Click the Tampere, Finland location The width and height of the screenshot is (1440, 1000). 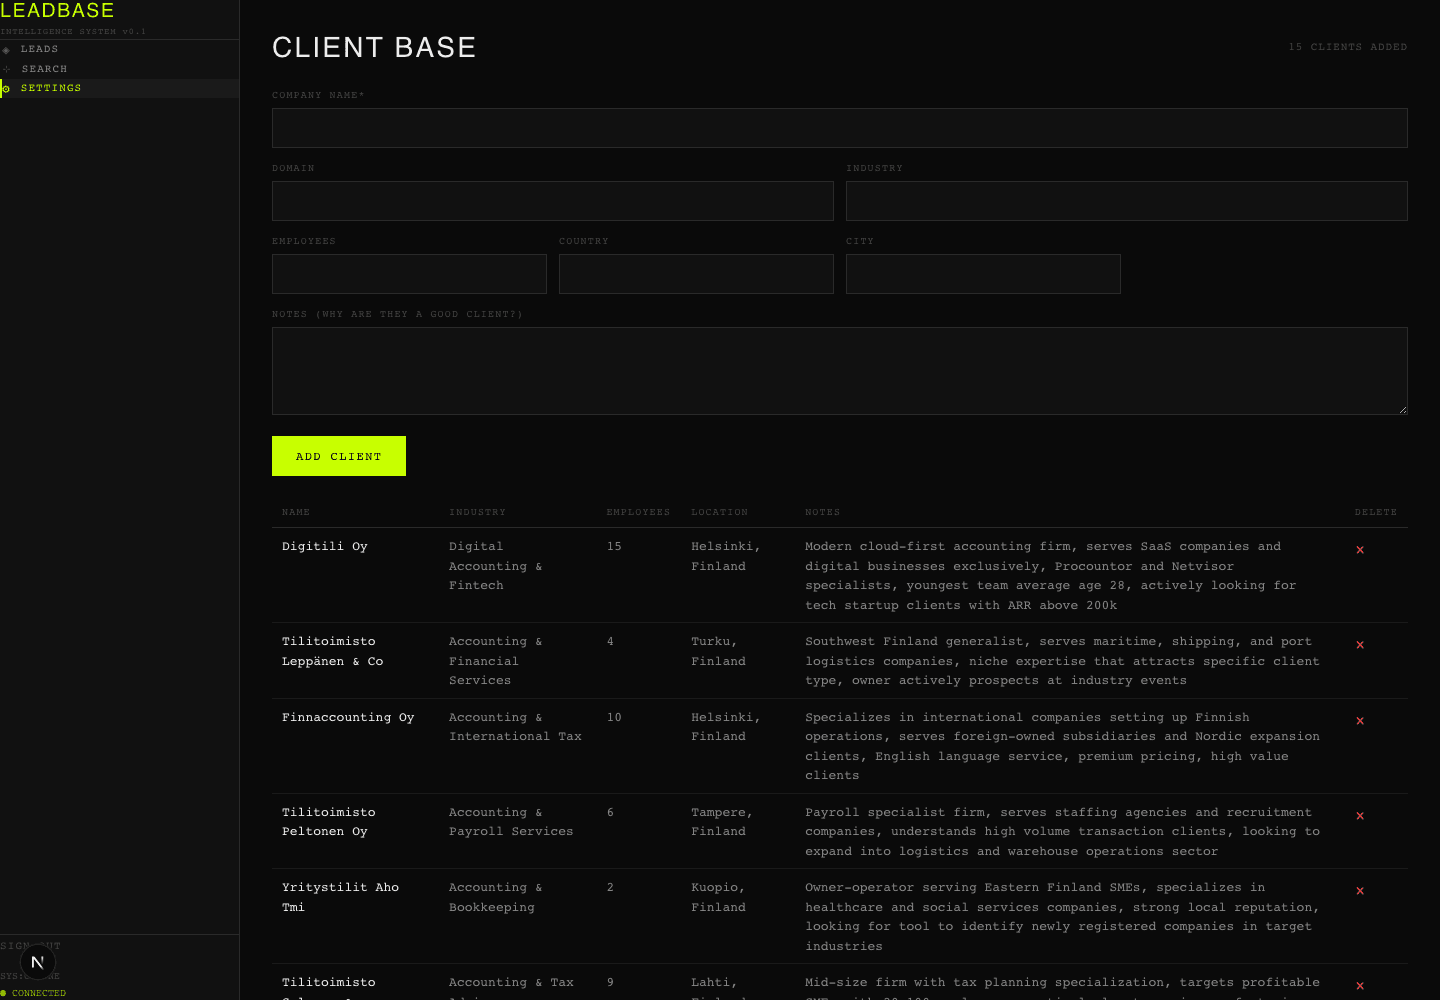[x=722, y=822]
